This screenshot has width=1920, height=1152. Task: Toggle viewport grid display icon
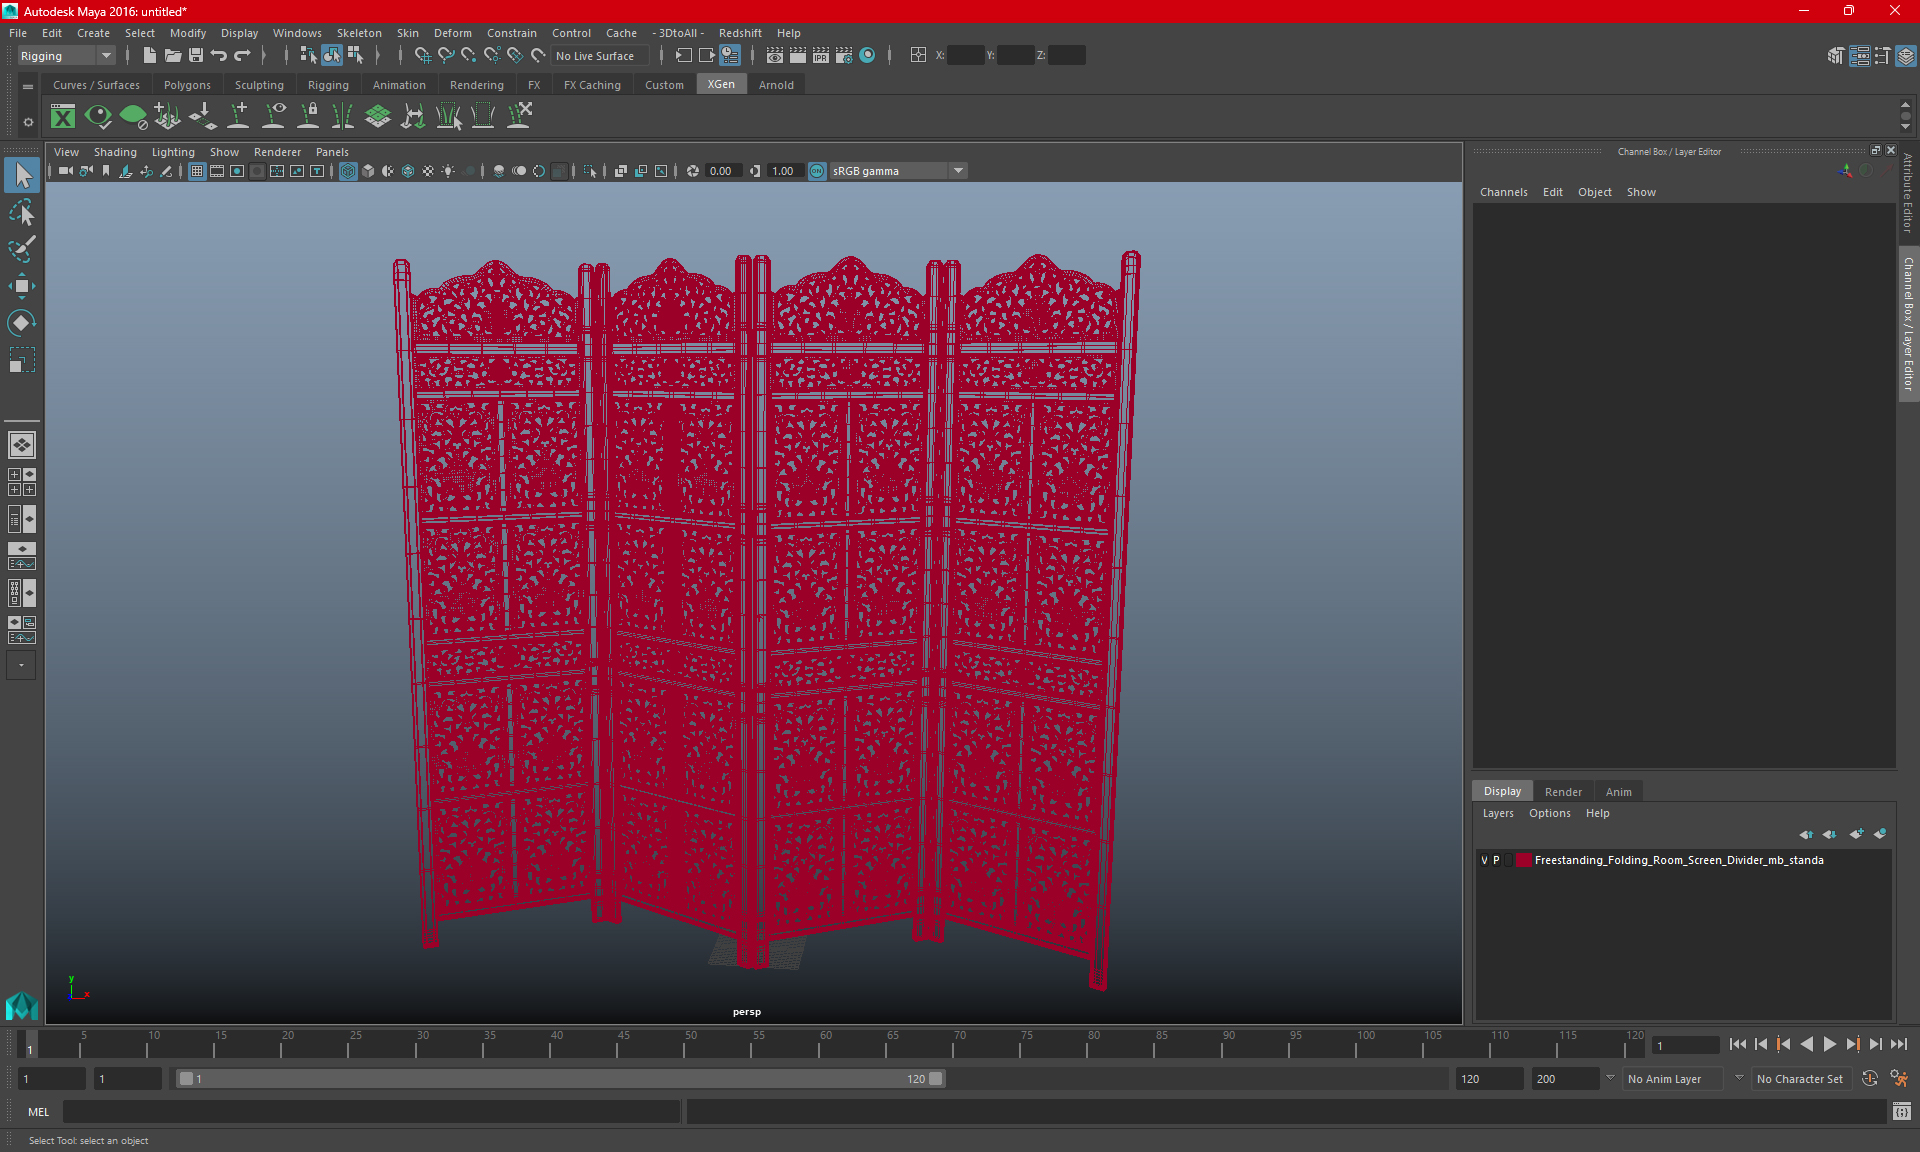click(197, 171)
